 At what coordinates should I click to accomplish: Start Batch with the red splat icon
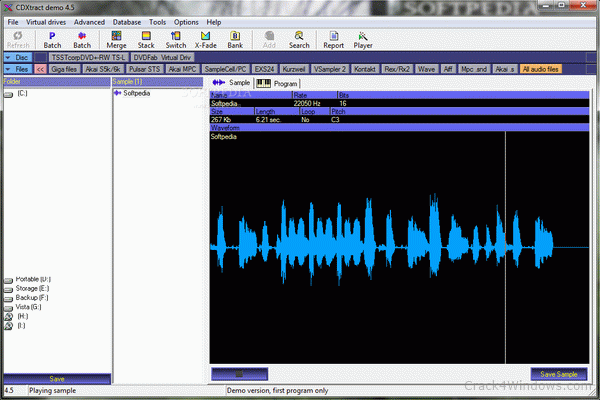tap(82, 40)
